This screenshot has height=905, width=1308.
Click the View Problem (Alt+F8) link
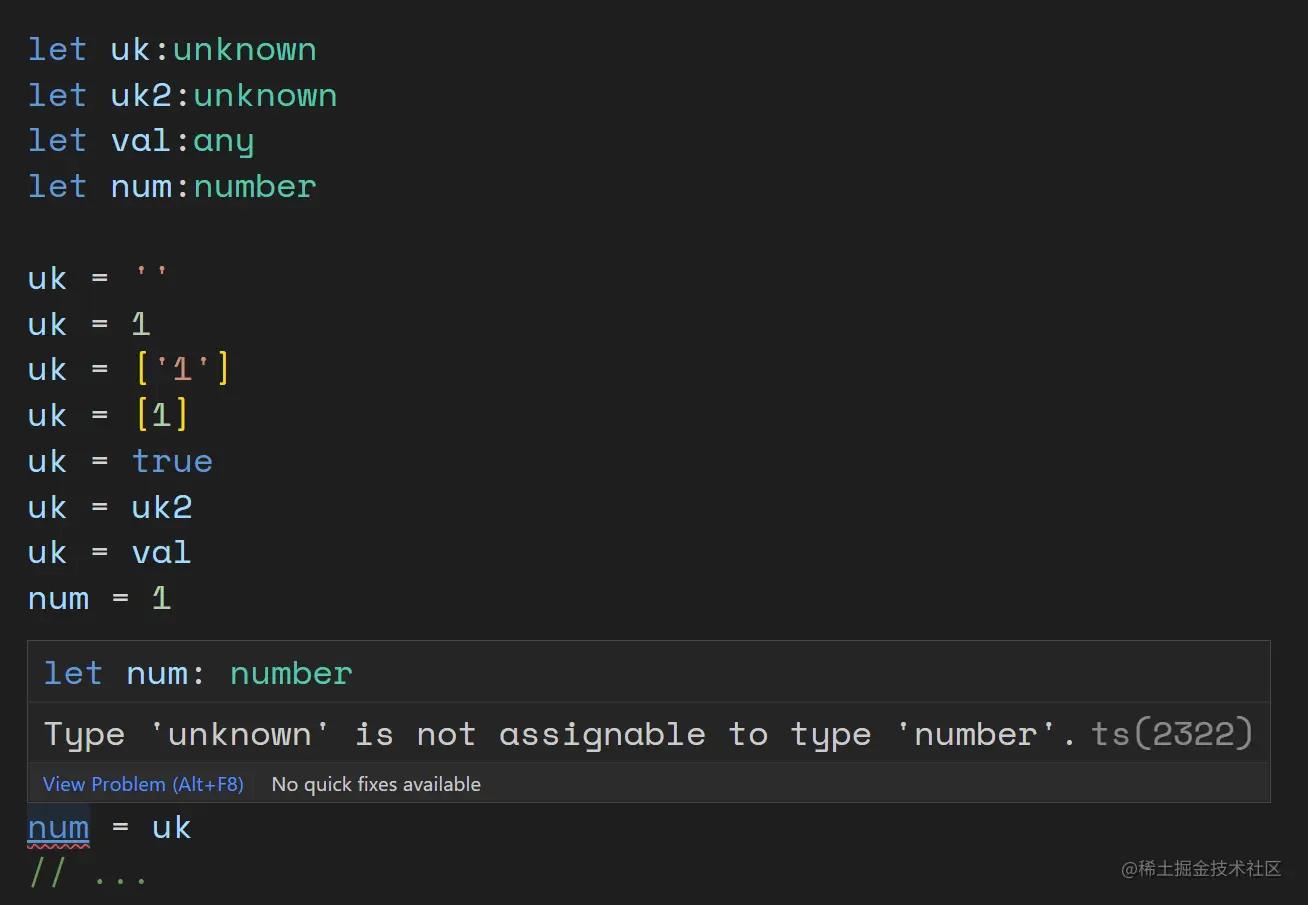point(143,784)
